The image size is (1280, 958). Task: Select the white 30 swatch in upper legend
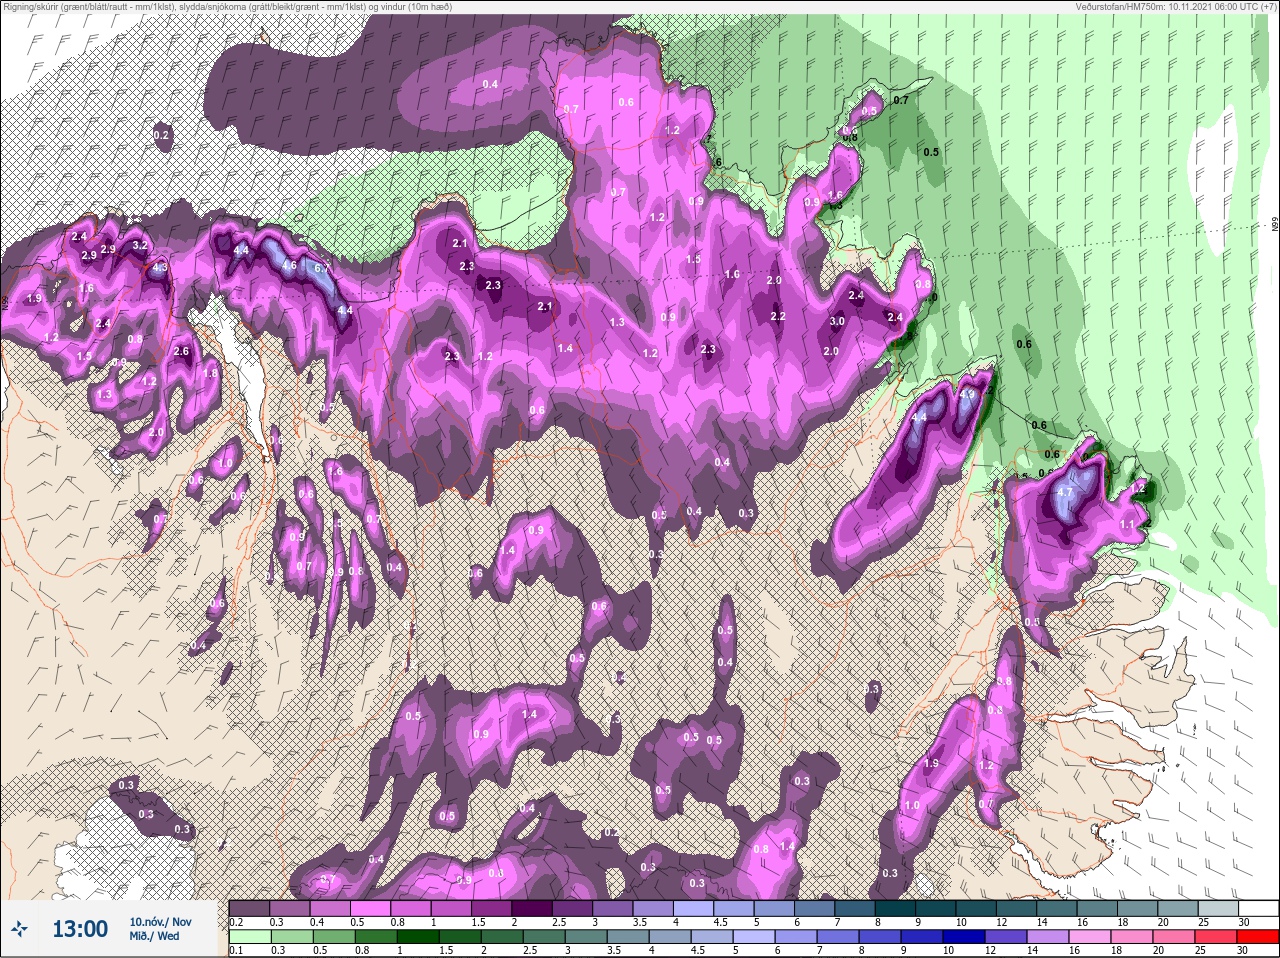1259,908
